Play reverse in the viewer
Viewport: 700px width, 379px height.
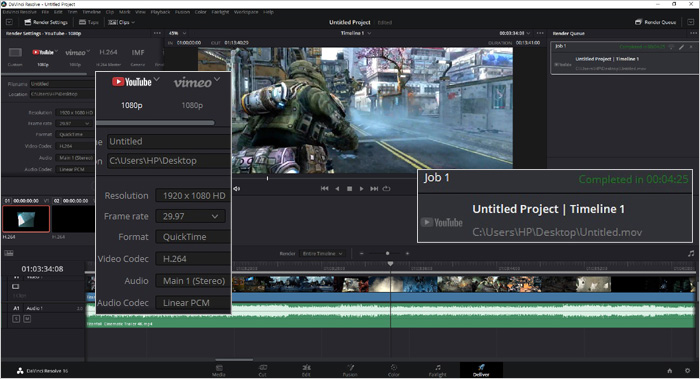pyautogui.click(x=337, y=189)
